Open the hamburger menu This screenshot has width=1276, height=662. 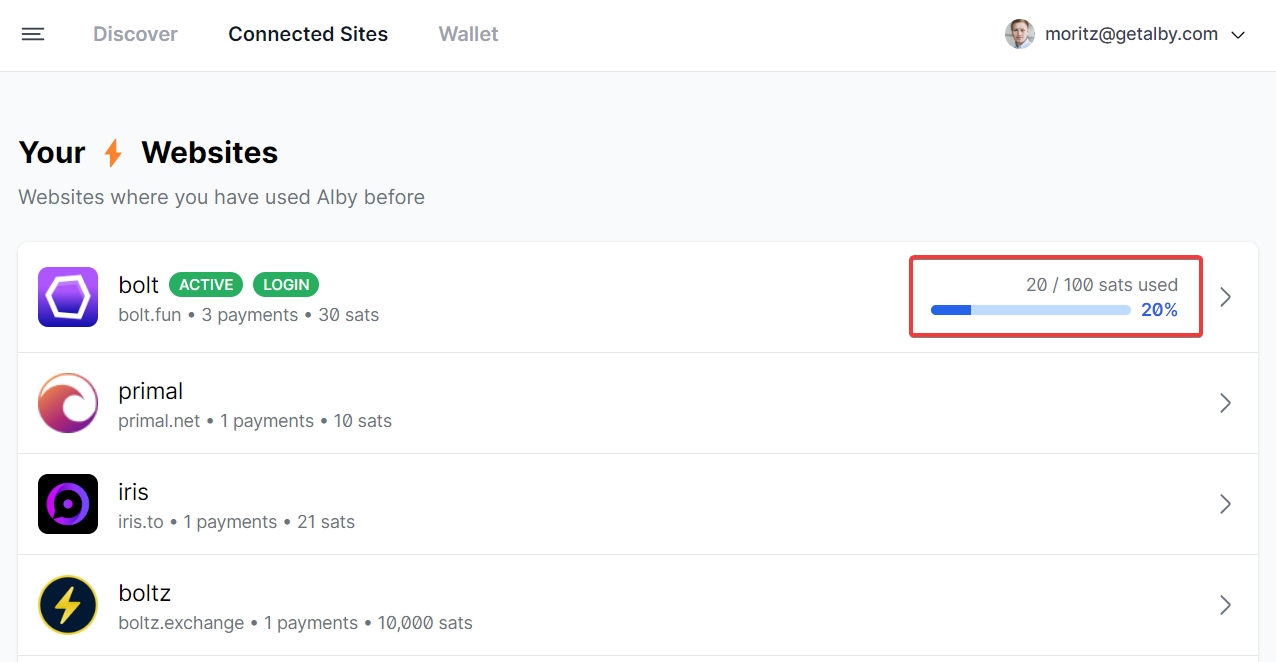click(33, 34)
